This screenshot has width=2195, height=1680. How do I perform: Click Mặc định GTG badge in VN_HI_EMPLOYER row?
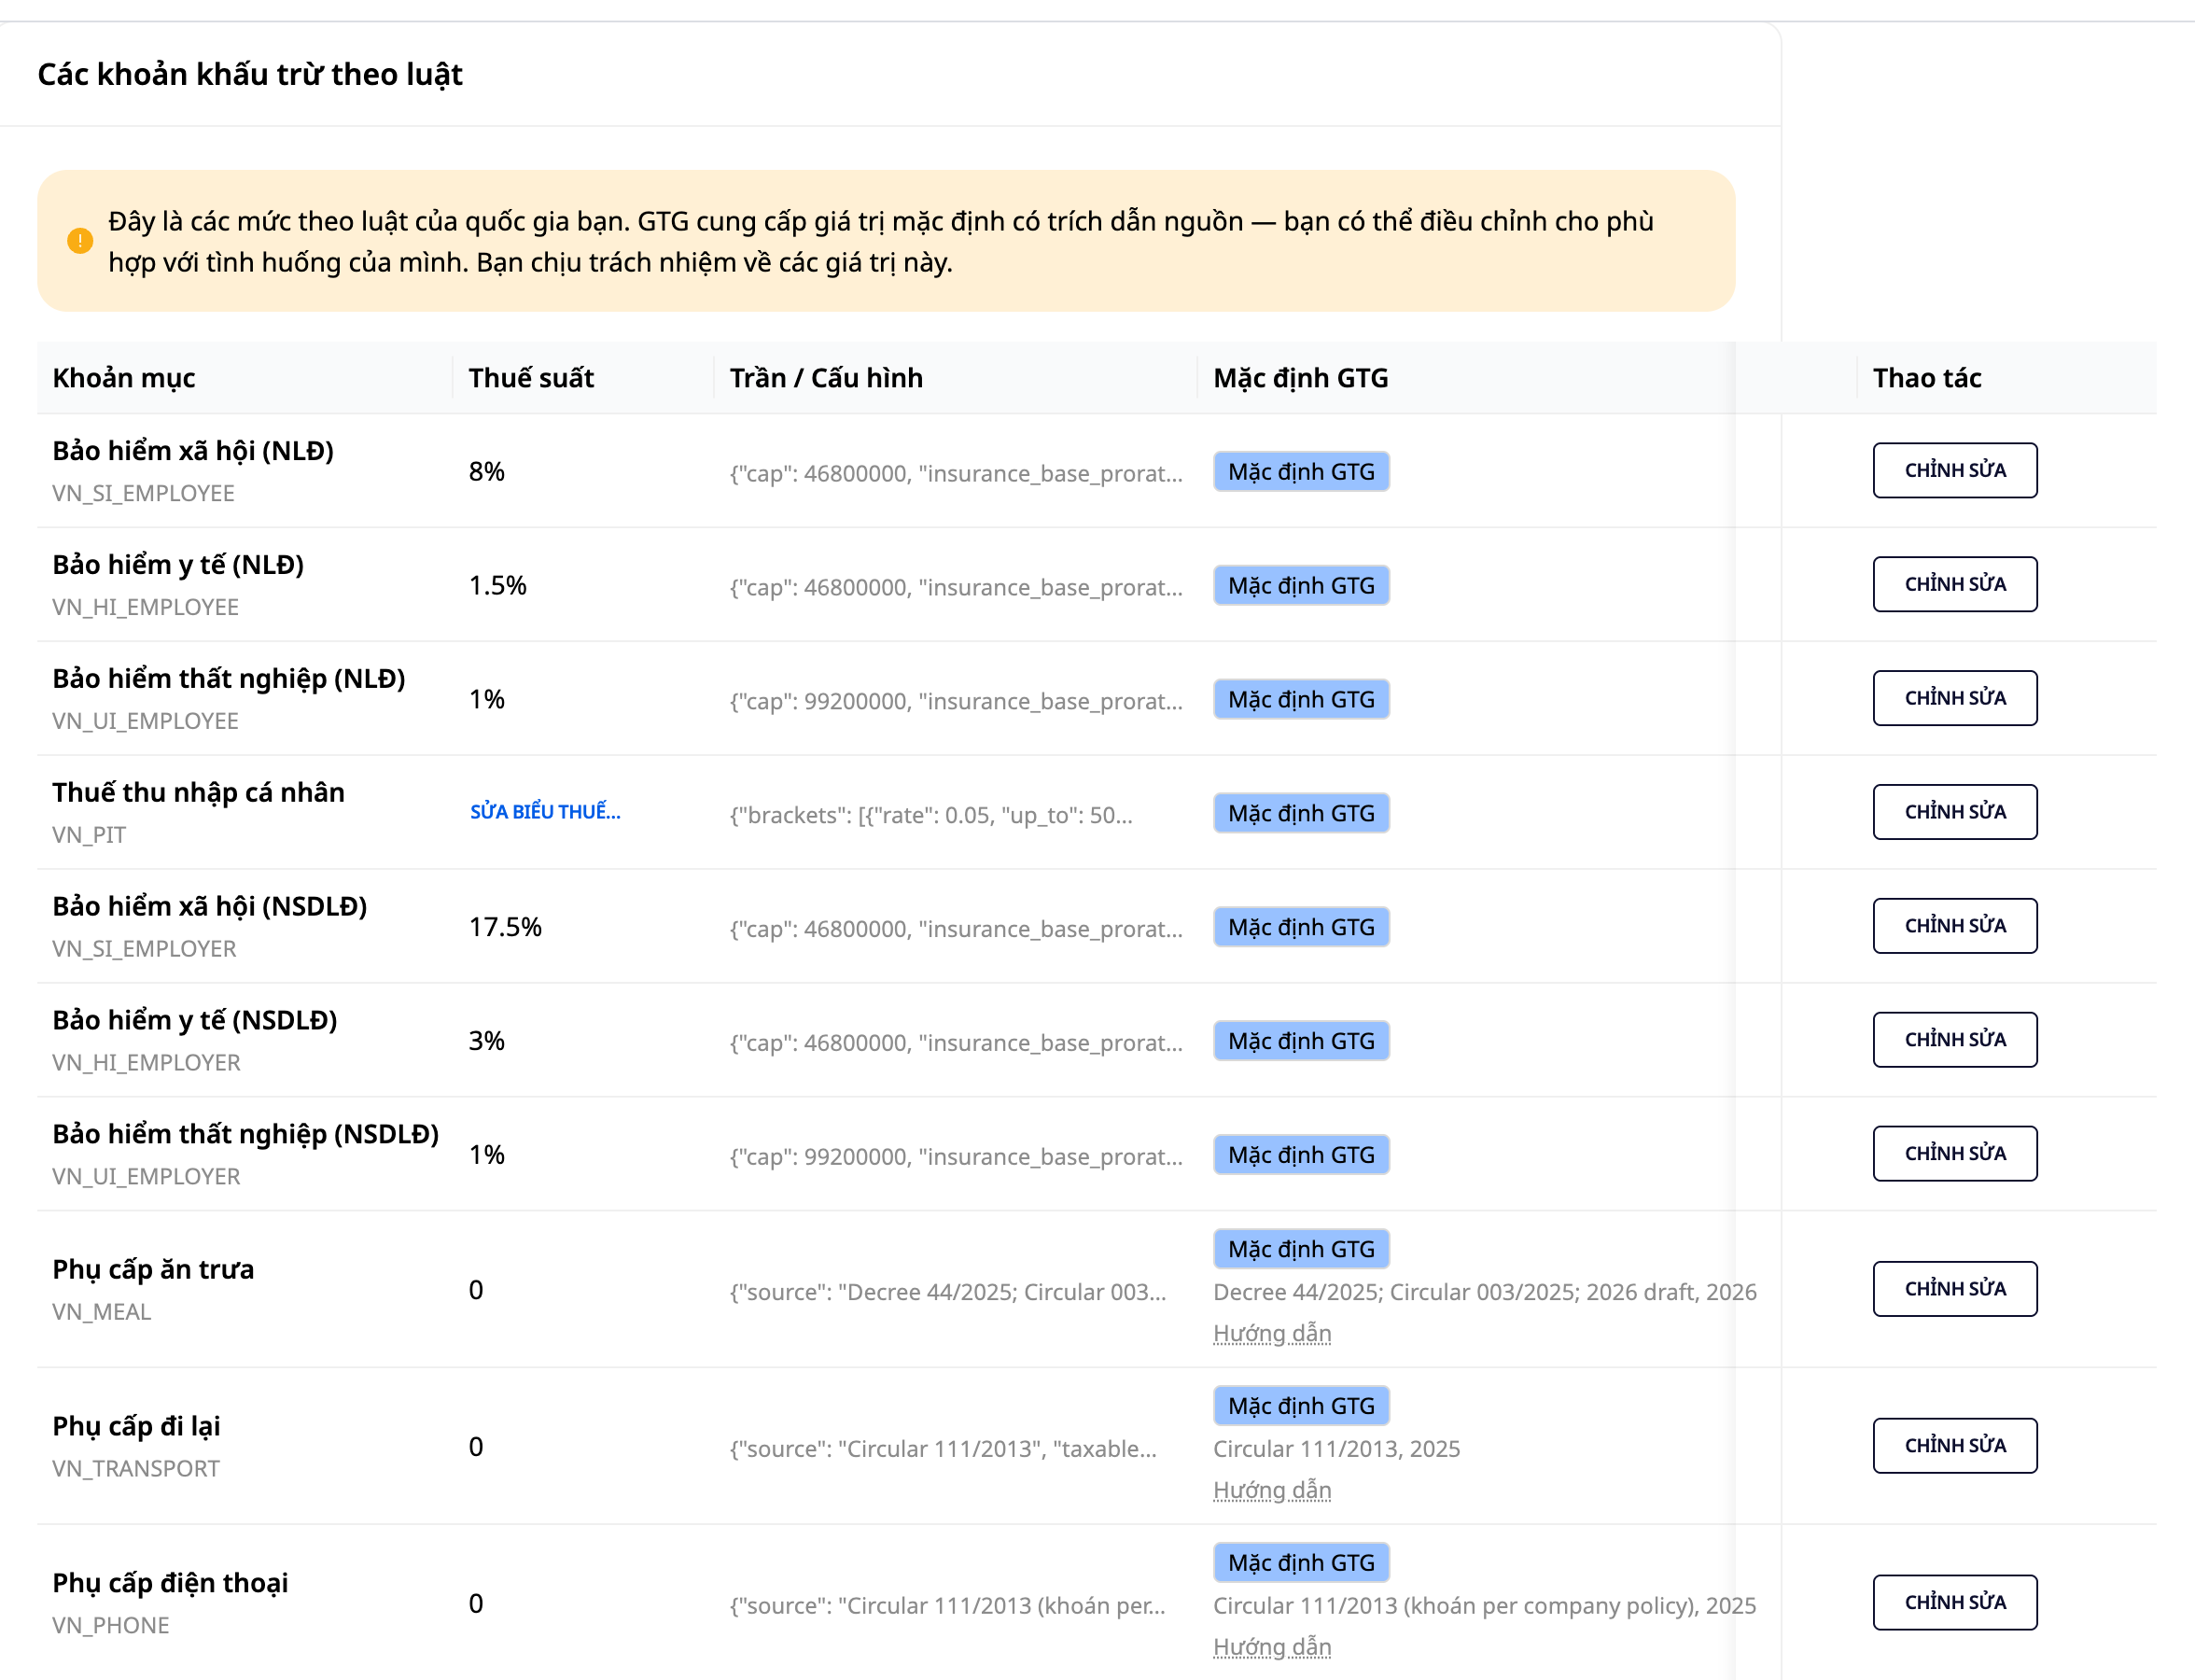tap(1301, 1041)
